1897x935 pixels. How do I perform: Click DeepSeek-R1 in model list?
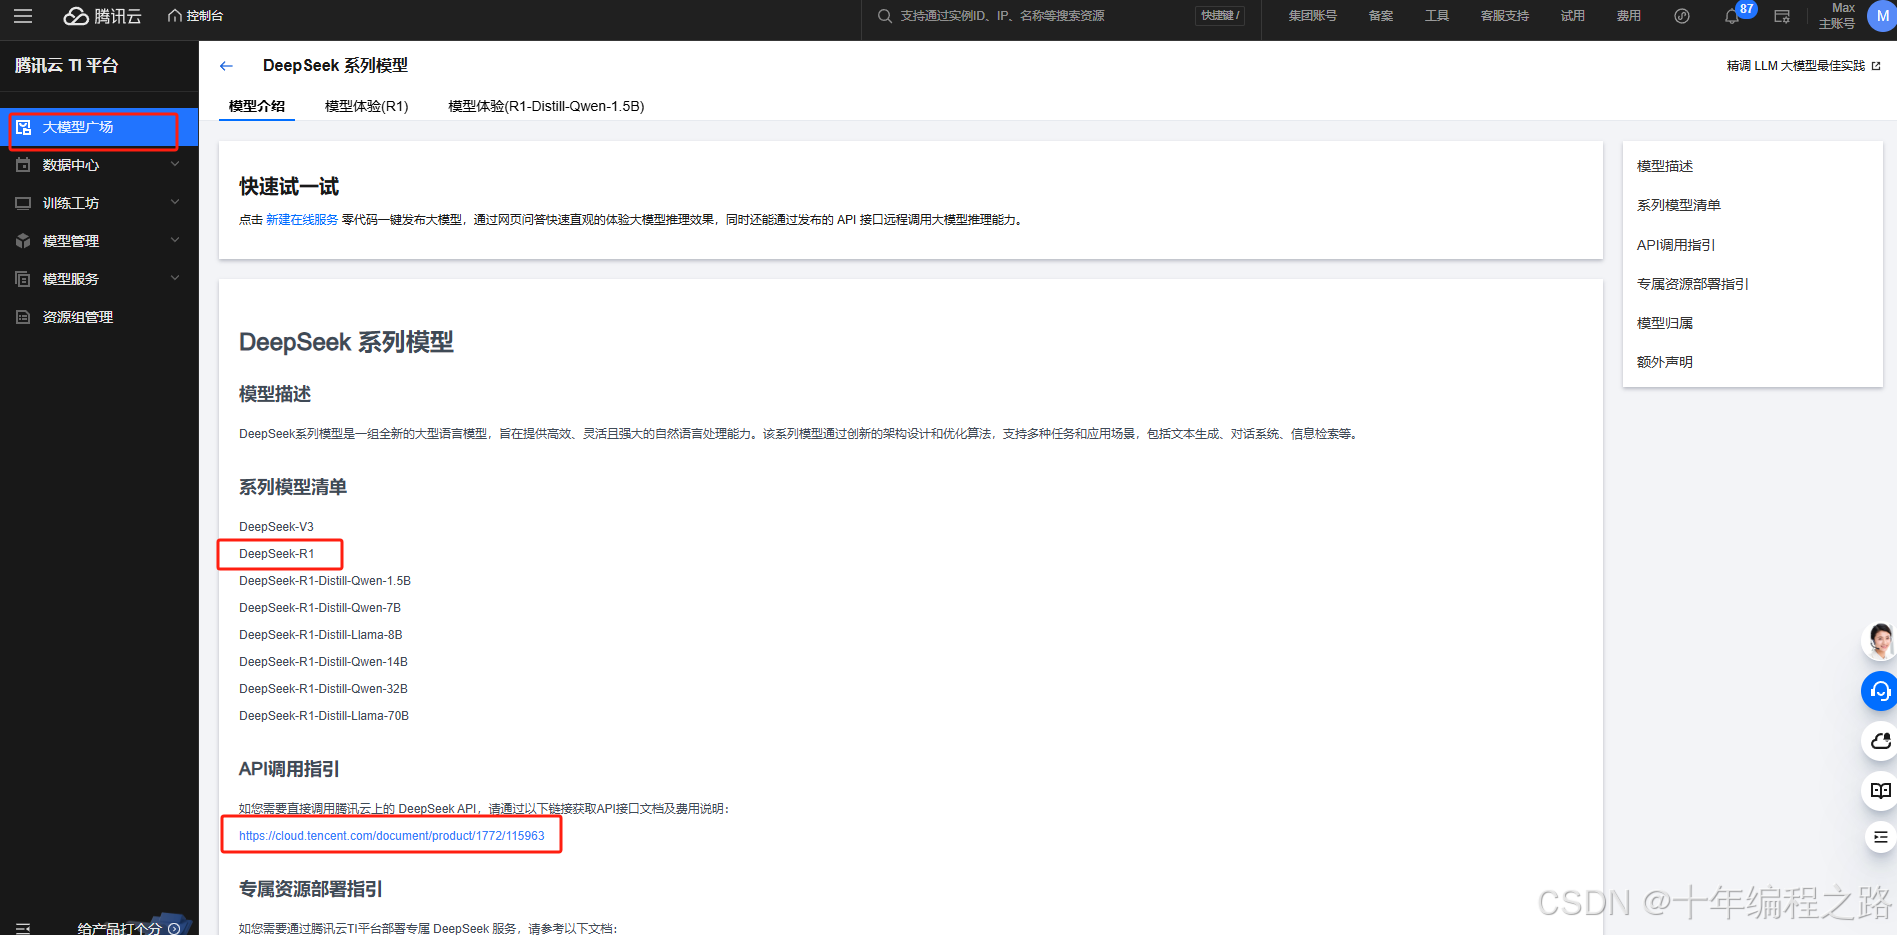click(276, 554)
